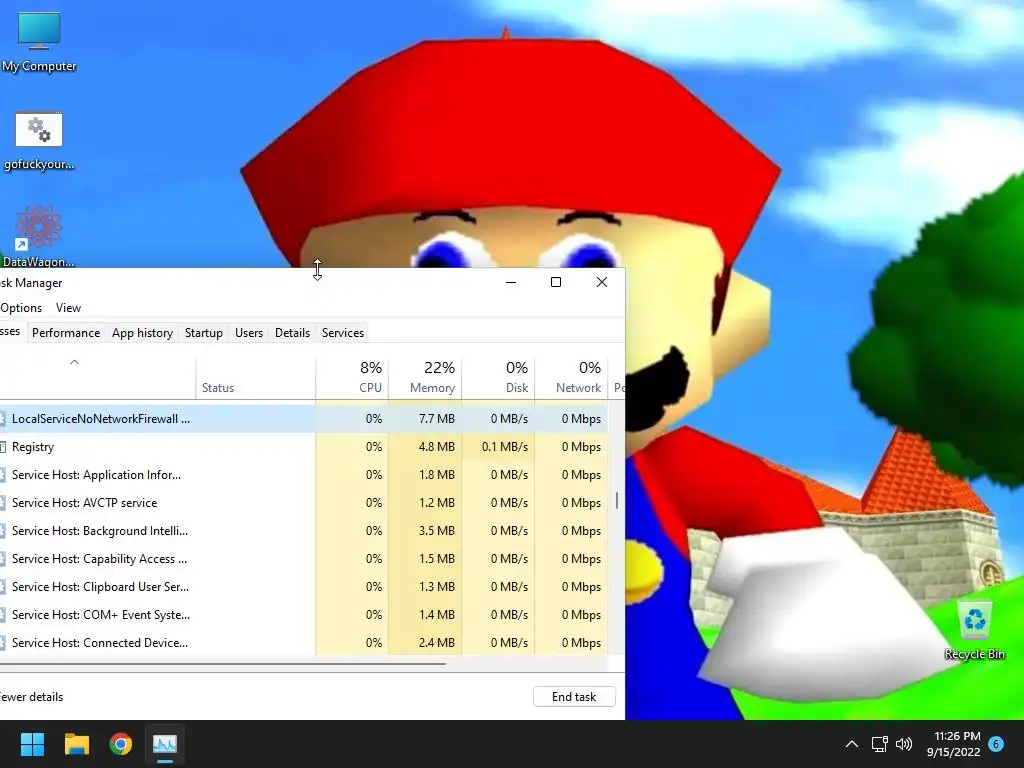Sort processes by Memory column header
This screenshot has height=768, width=1024.
pyautogui.click(x=425, y=377)
